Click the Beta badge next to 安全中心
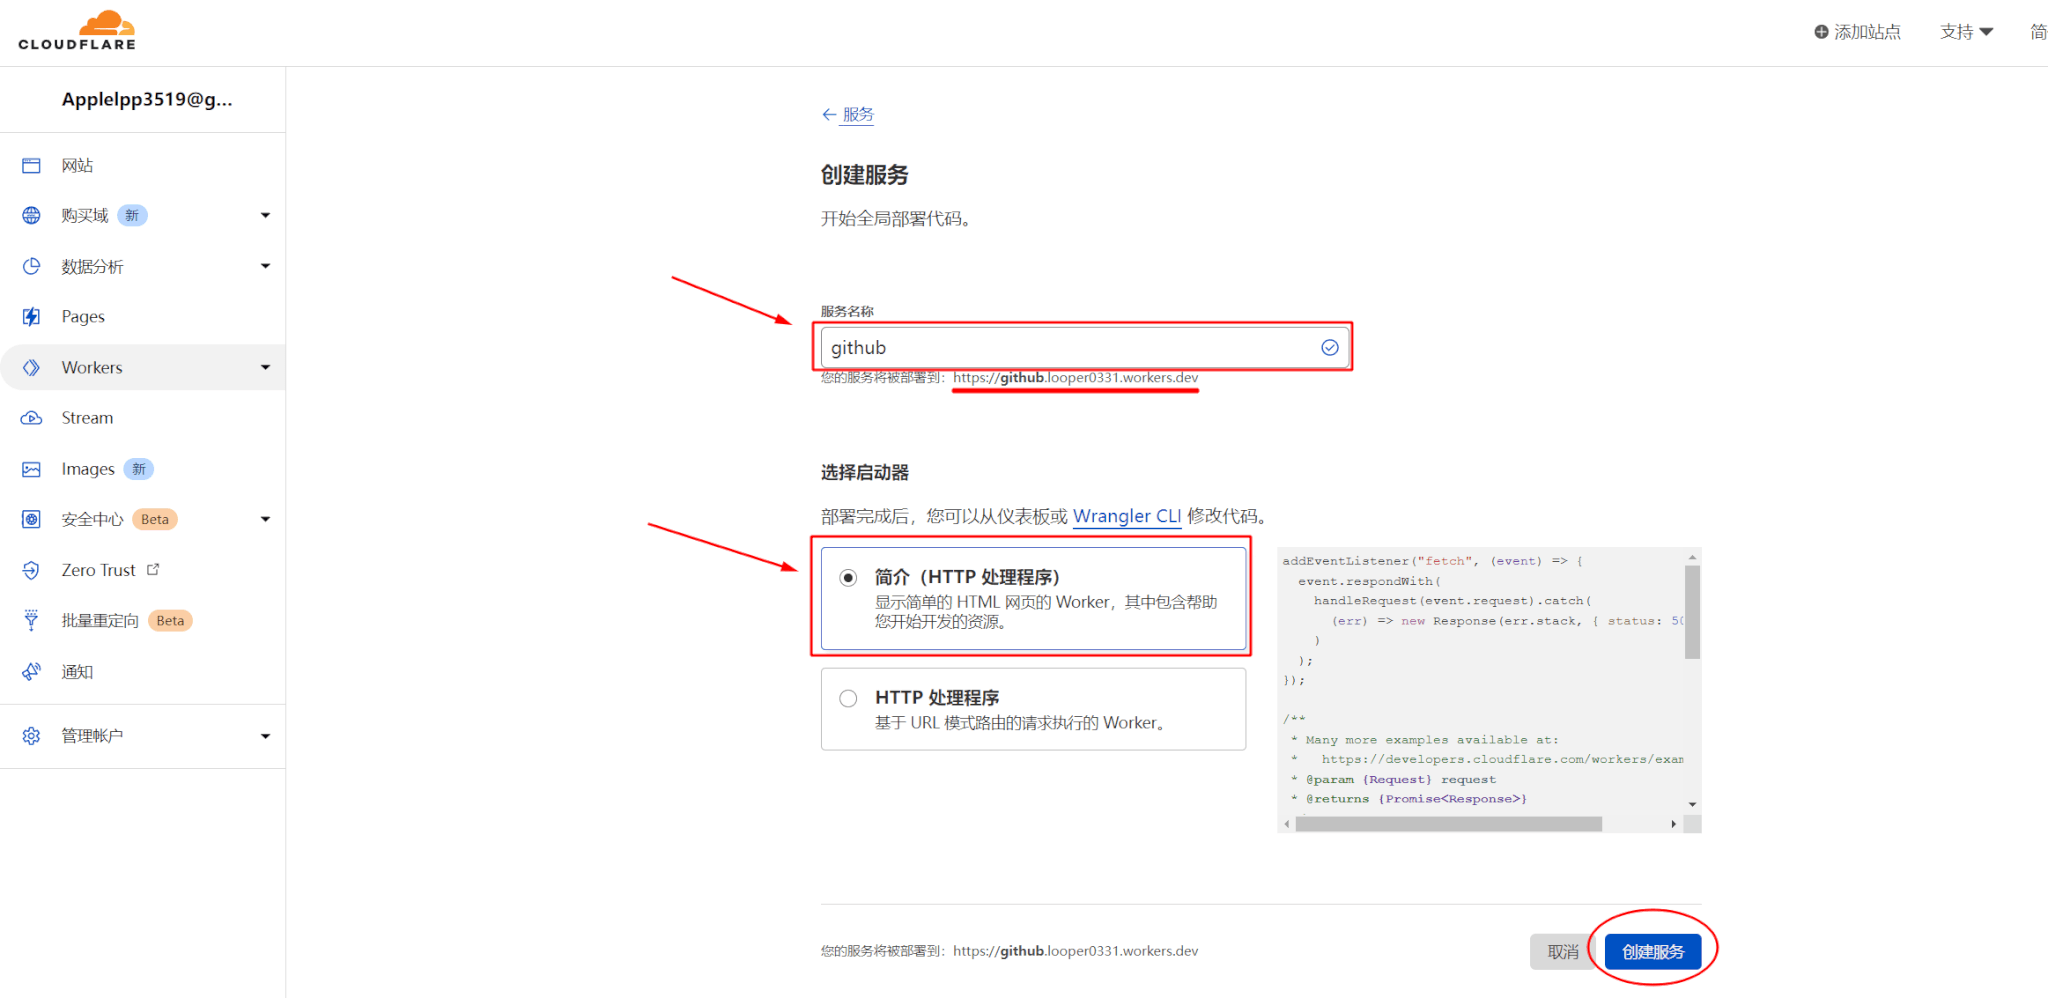This screenshot has width=2048, height=998. point(155,519)
